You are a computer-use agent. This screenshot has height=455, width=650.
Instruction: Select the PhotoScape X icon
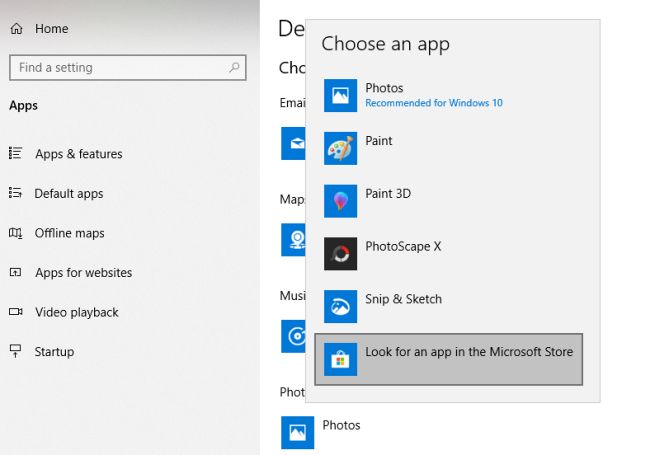[x=340, y=254]
